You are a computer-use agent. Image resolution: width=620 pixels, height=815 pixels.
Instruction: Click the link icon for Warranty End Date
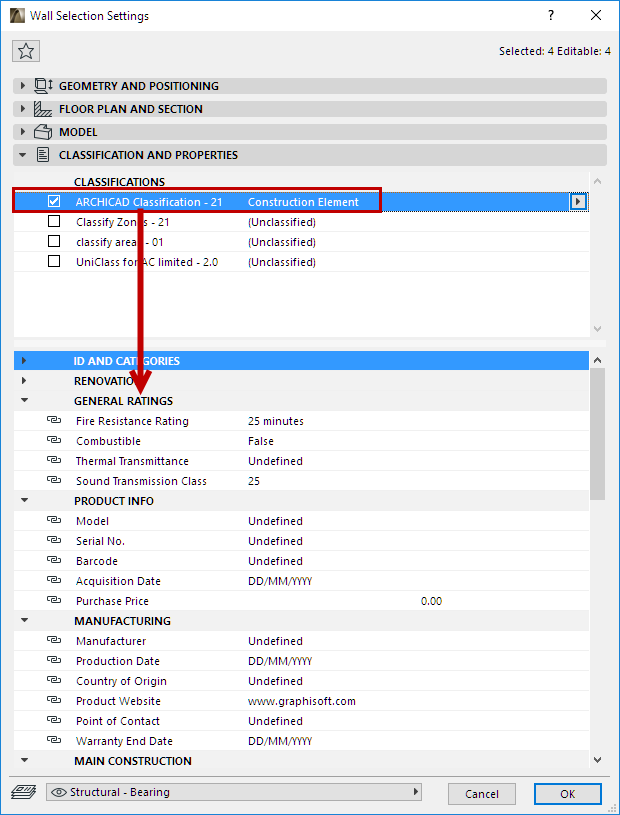[x=54, y=741]
